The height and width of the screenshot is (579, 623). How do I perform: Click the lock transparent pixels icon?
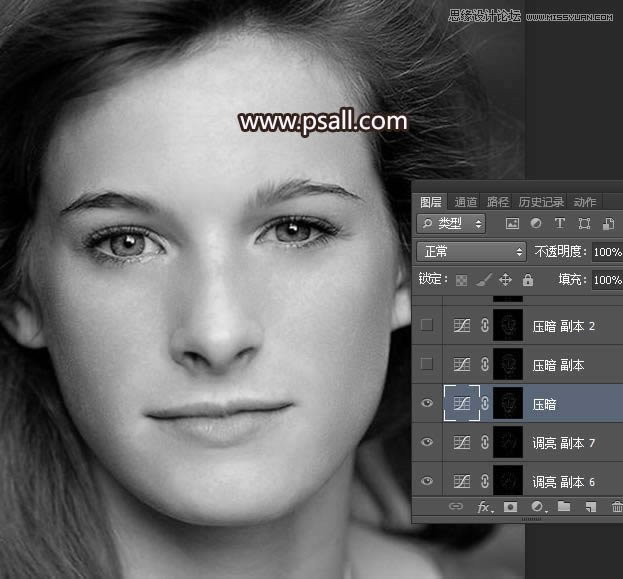tap(461, 281)
